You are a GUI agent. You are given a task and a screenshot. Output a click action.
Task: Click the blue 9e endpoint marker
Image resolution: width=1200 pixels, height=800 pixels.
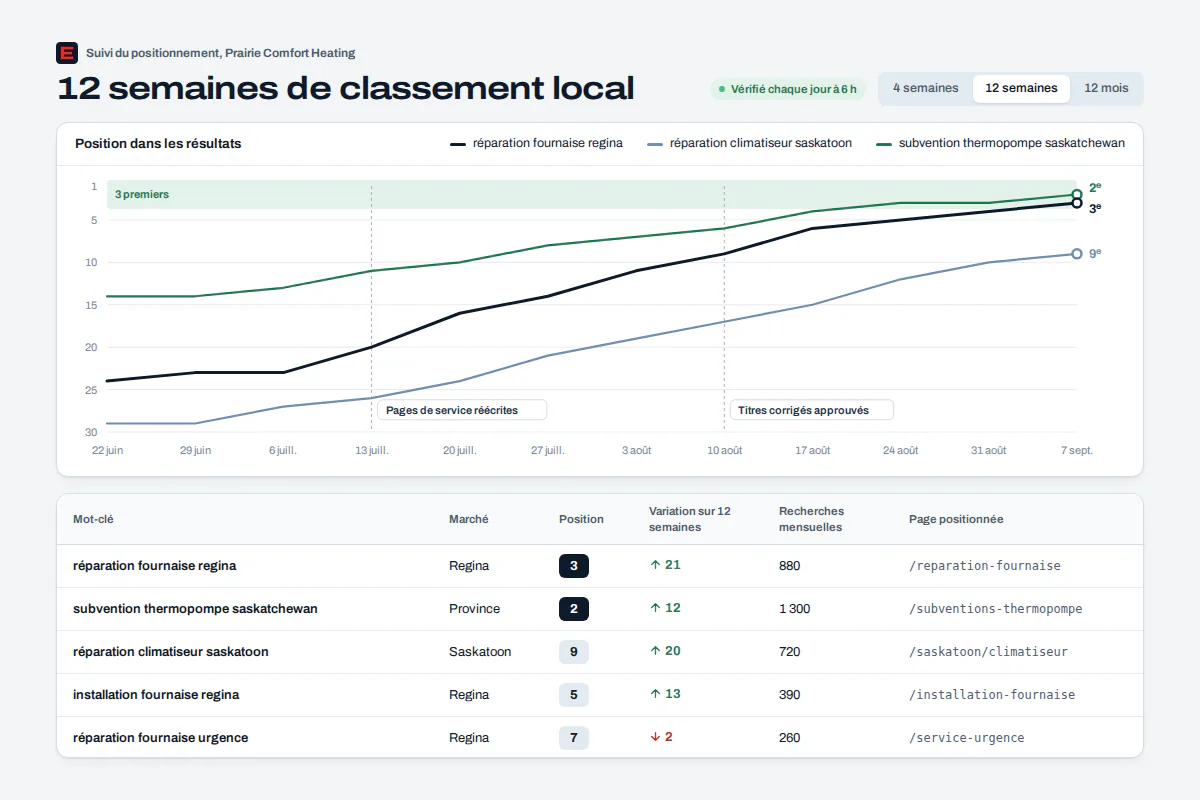[1076, 254]
